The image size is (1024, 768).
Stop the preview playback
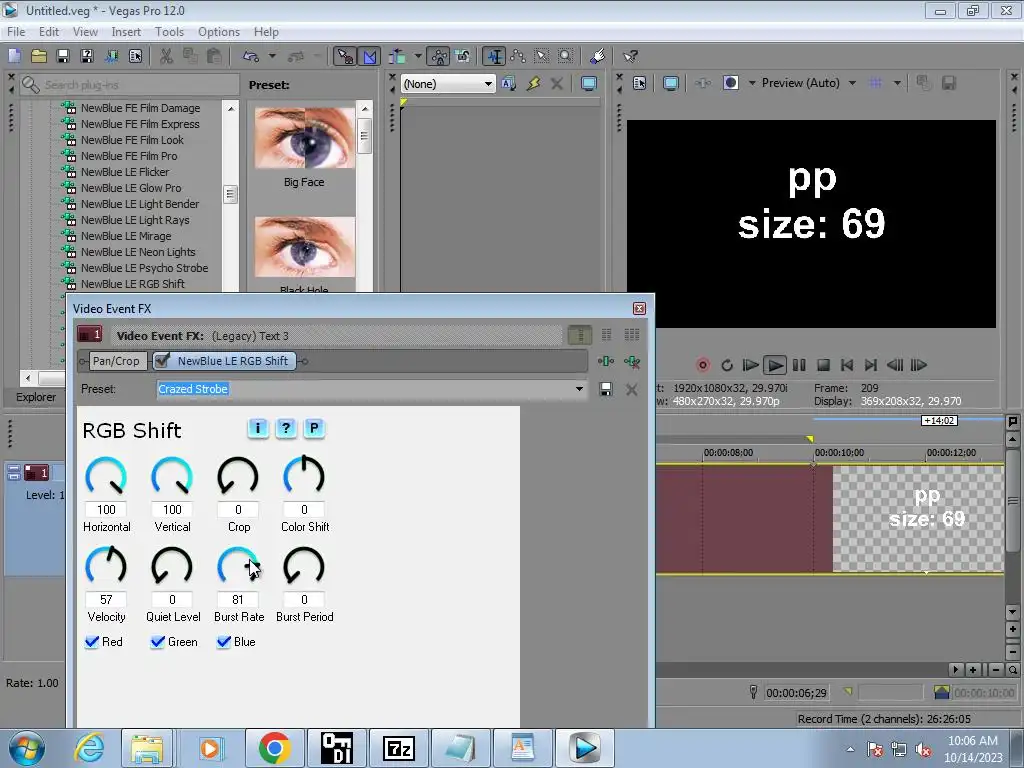point(824,365)
